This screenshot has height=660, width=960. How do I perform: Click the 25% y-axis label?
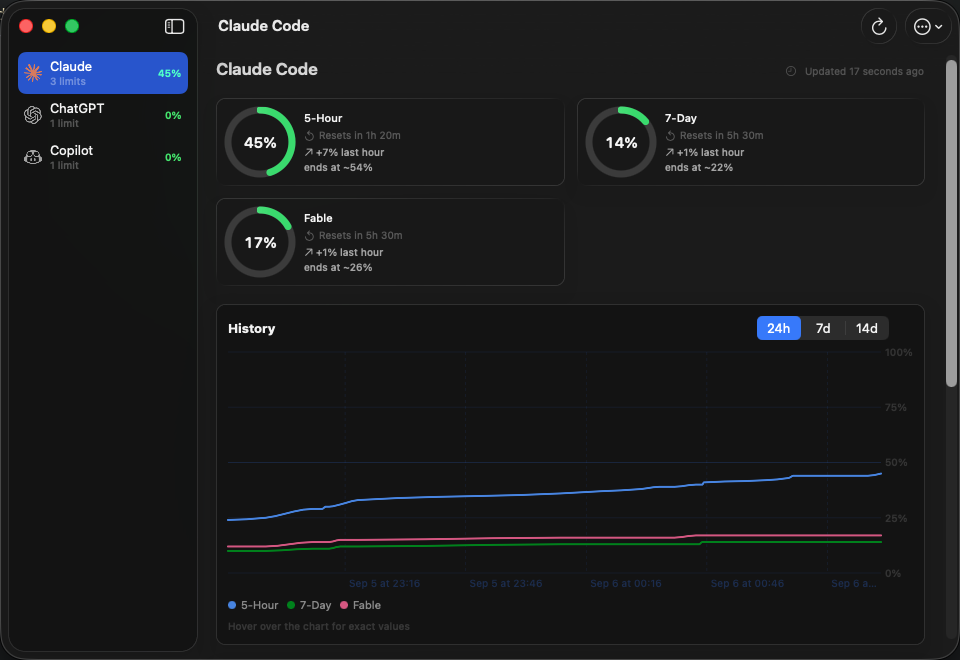[896, 518]
